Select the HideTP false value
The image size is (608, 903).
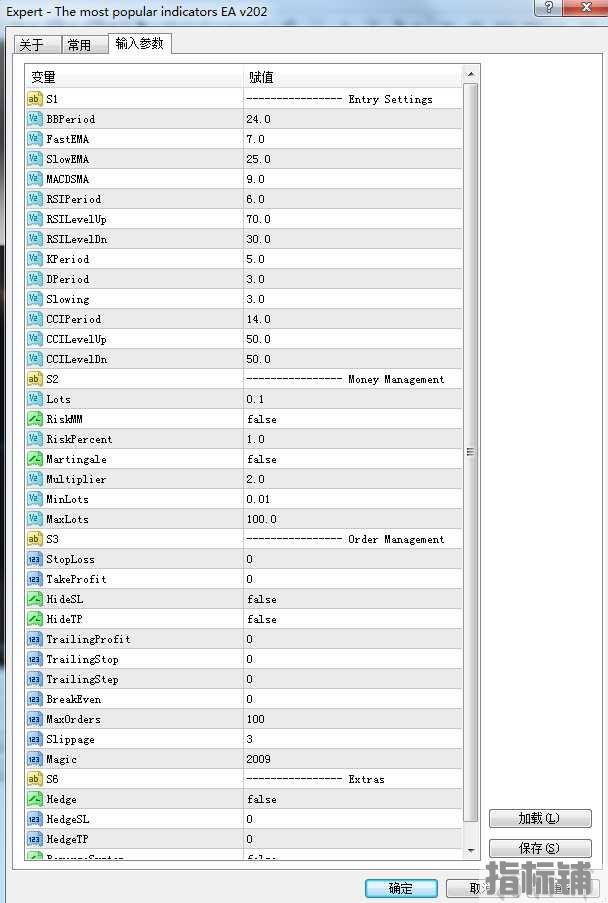click(x=262, y=619)
